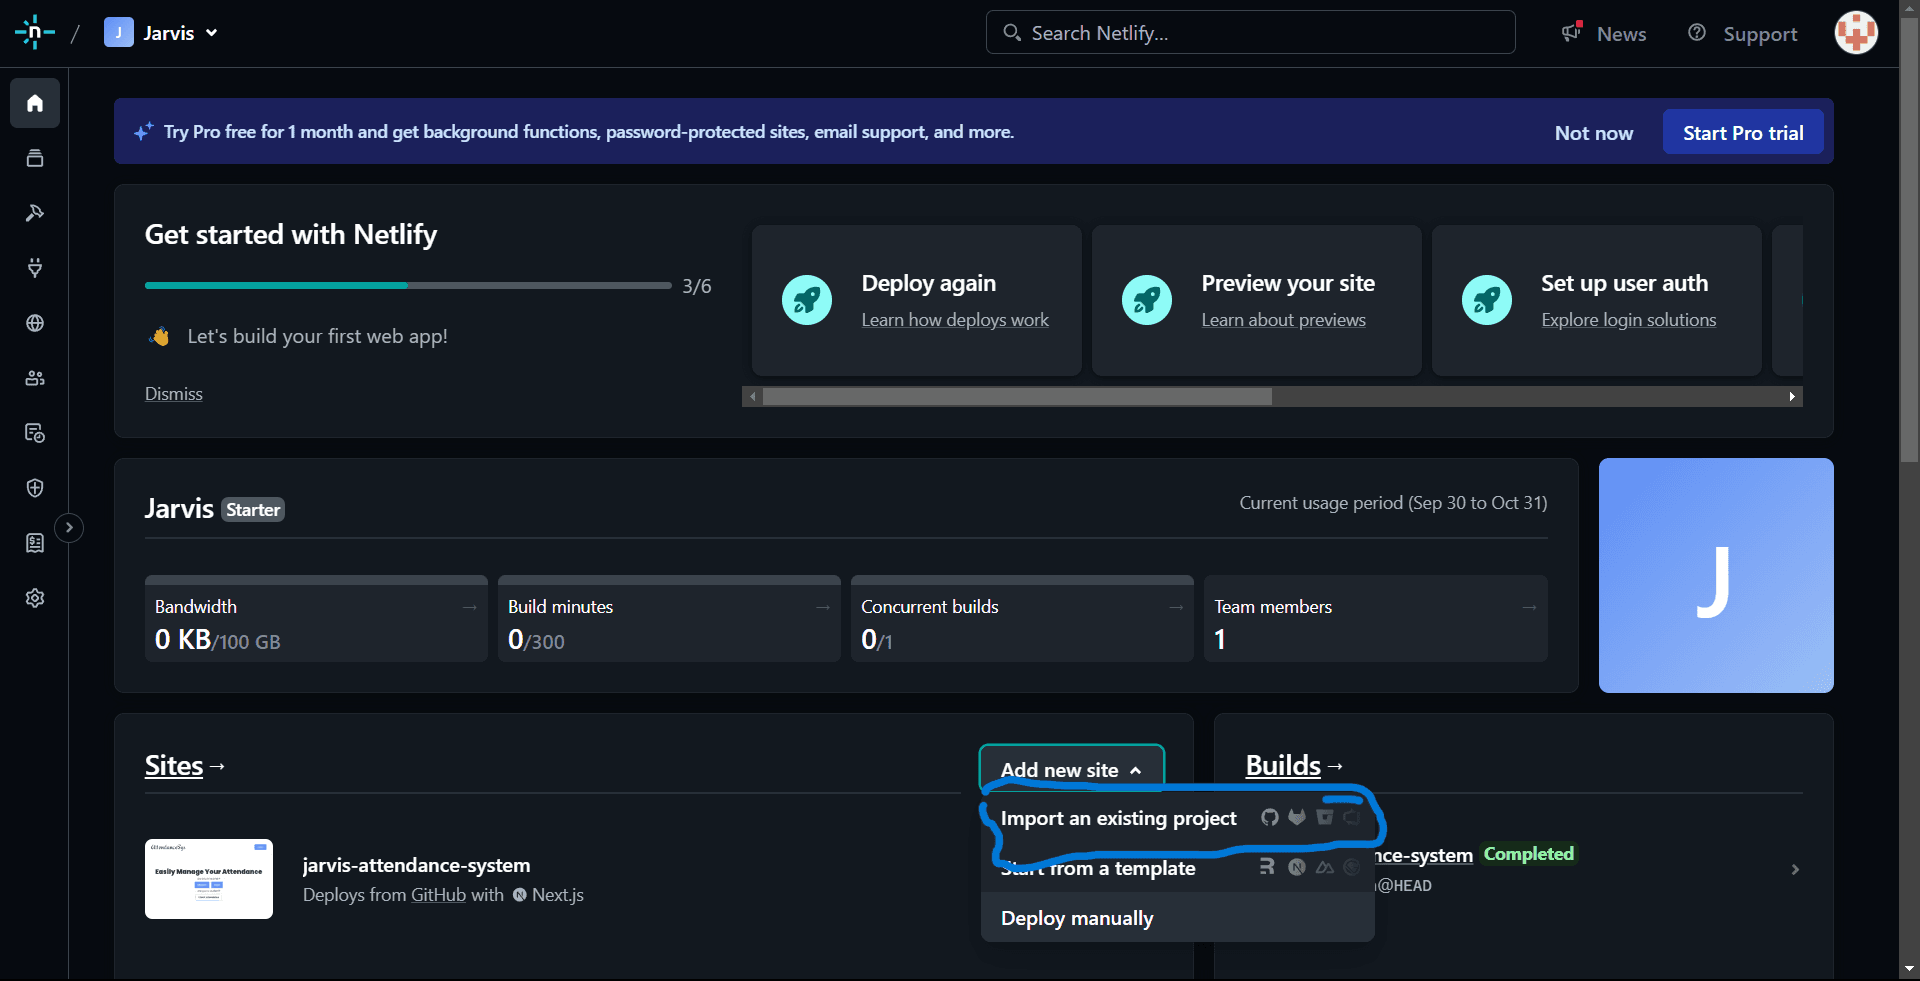1920x981 pixels.
Task: Focus the Search Netlify field
Action: pyautogui.click(x=1250, y=33)
